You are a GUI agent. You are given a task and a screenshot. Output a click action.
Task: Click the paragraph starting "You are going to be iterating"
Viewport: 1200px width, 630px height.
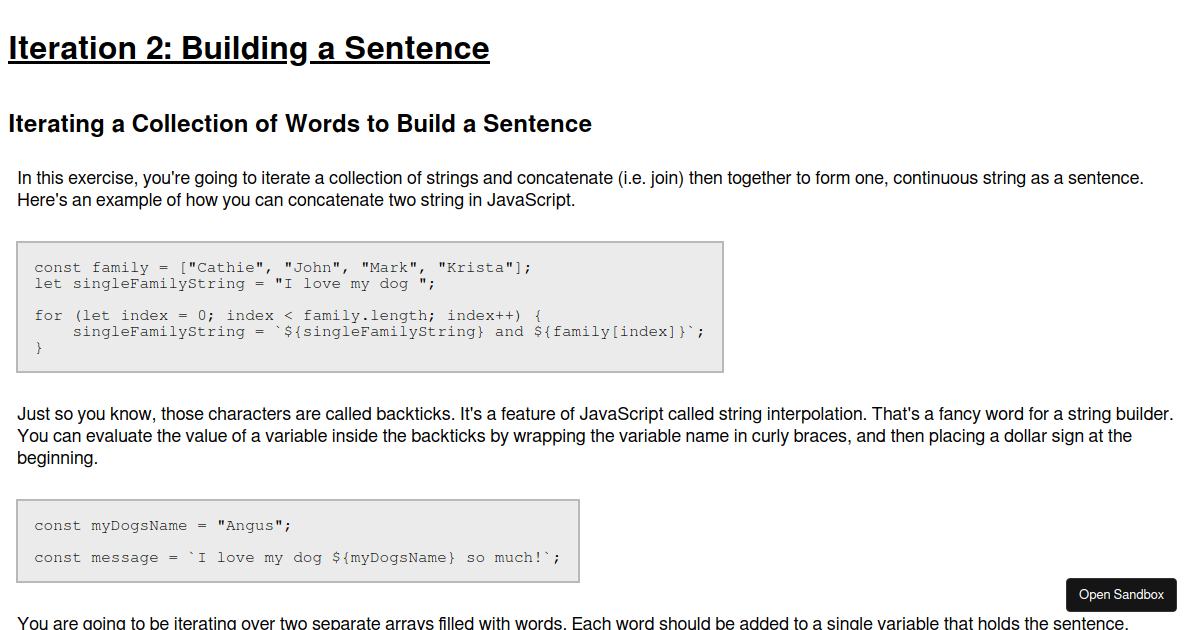click(572, 623)
